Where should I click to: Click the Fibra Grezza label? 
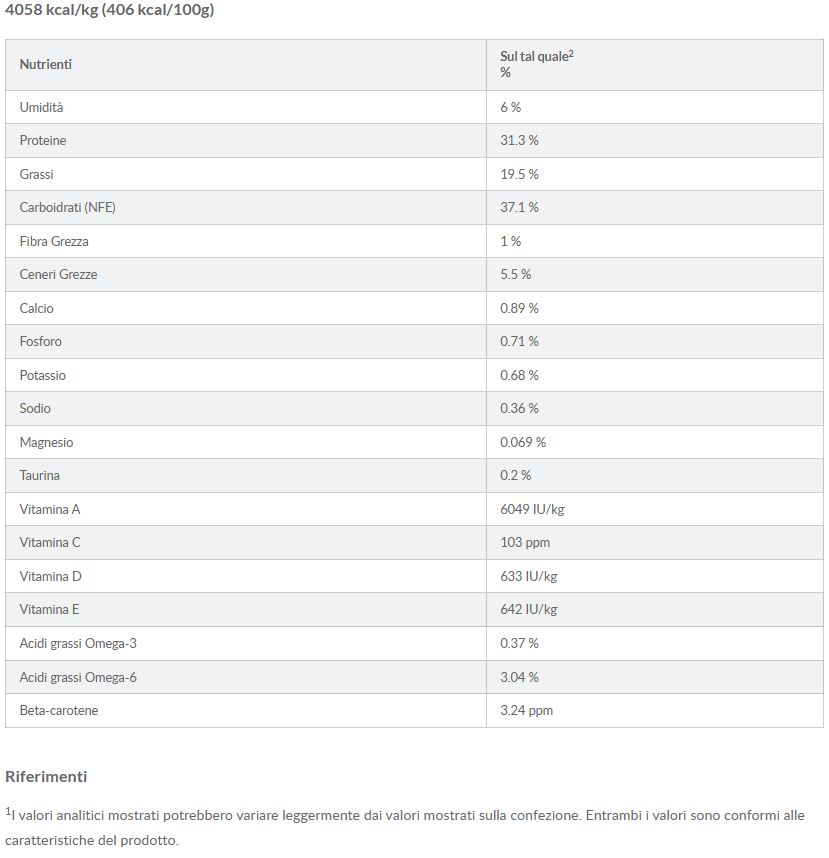point(54,241)
